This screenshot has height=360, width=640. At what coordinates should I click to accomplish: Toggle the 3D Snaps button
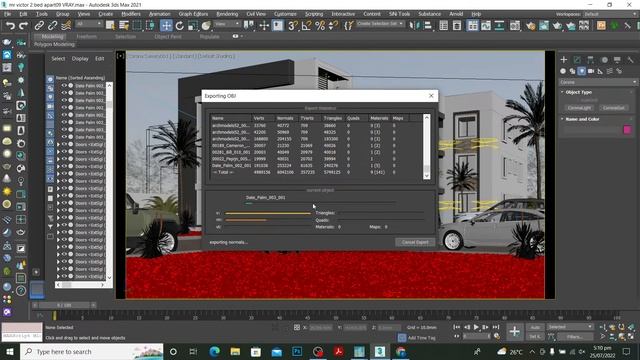[x=292, y=26]
